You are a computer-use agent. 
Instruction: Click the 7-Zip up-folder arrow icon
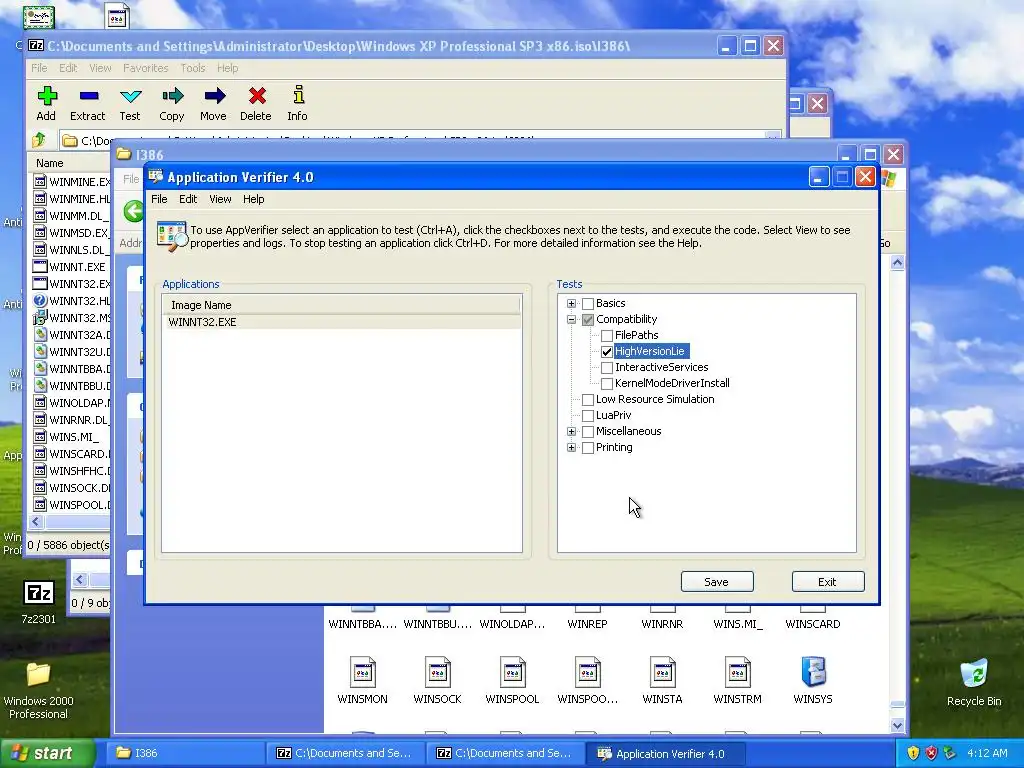click(x=39, y=140)
